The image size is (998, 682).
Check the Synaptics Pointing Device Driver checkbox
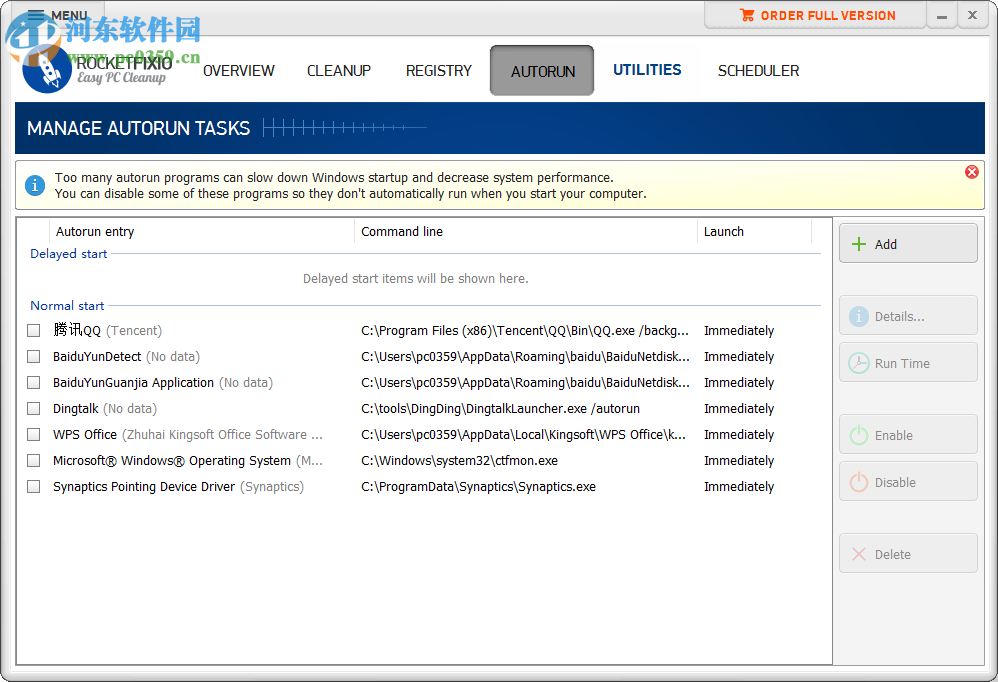[x=34, y=486]
